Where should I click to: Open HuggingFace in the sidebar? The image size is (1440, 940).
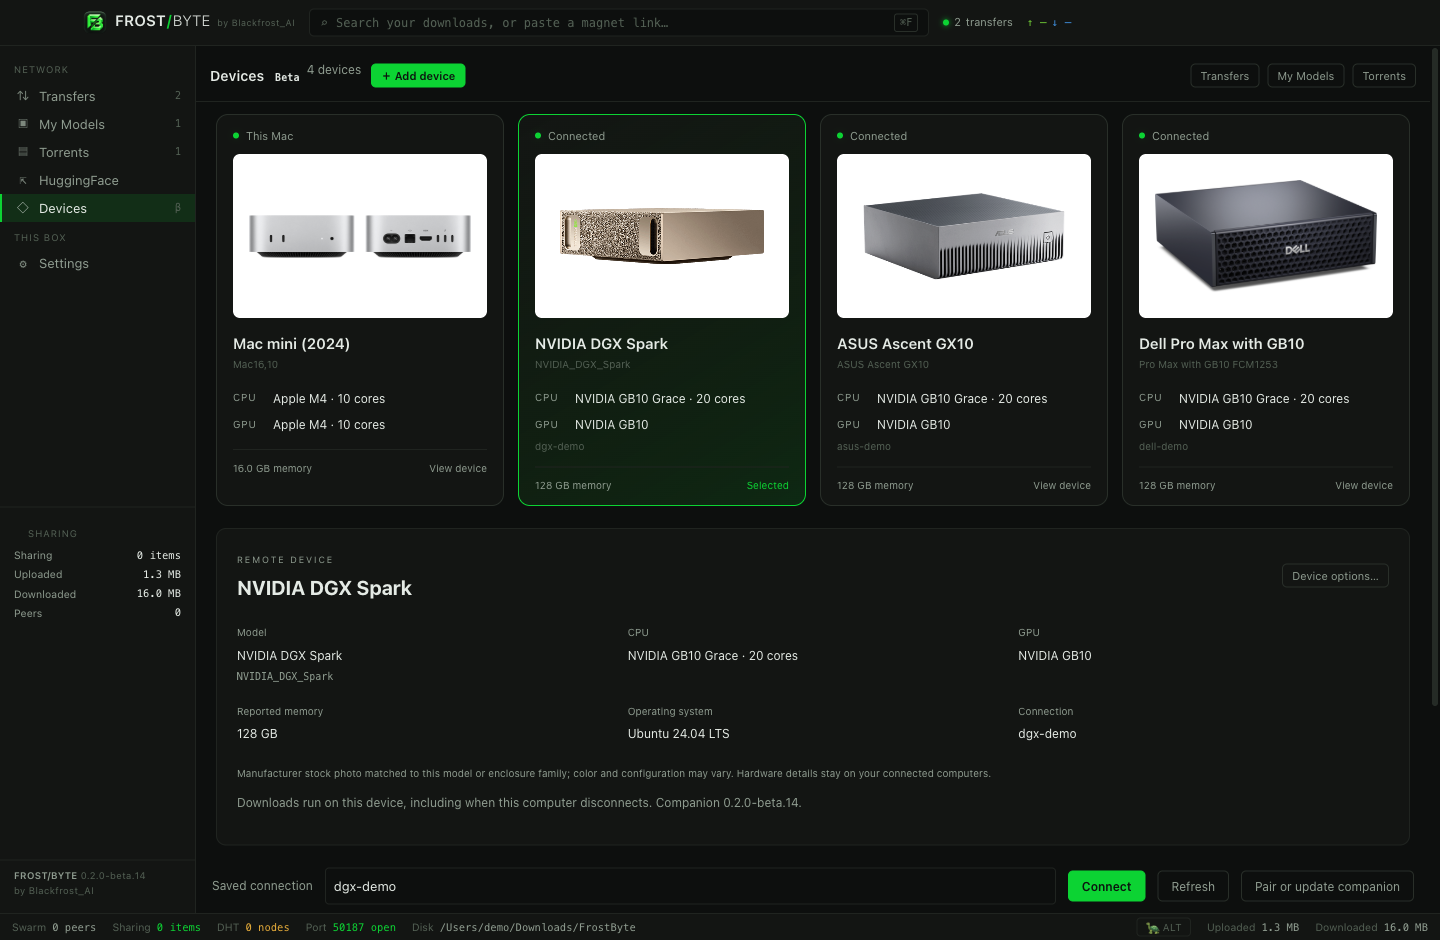tap(98, 180)
